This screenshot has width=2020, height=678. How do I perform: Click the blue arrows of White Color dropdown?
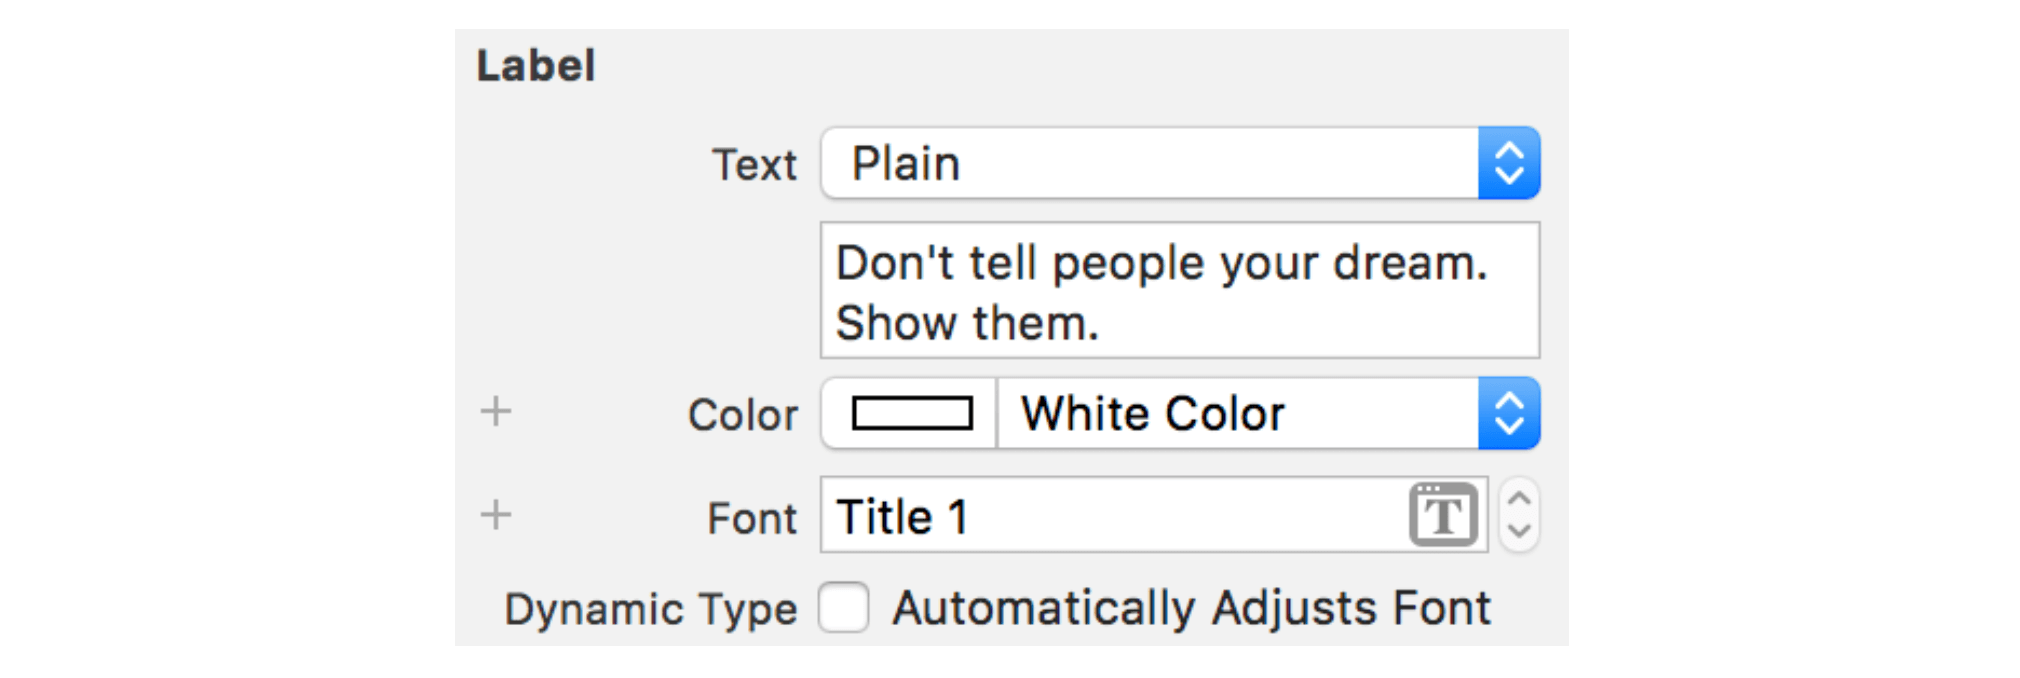click(1509, 413)
